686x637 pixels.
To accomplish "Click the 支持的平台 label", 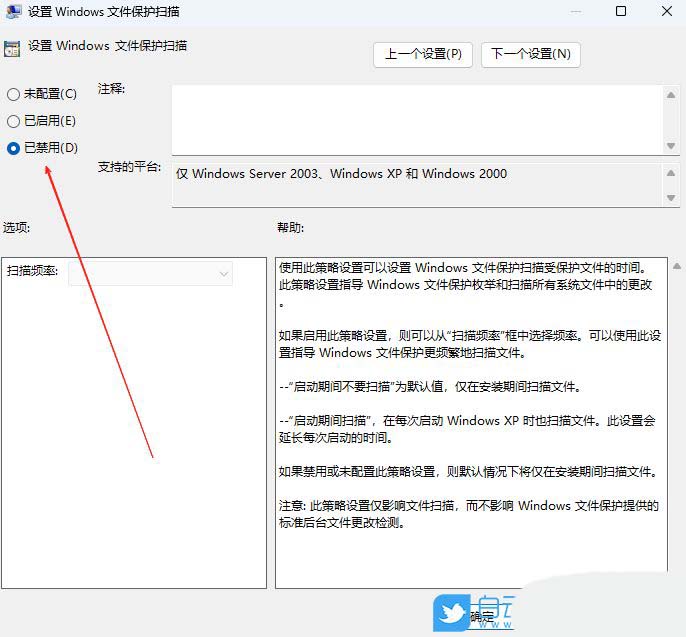I will point(129,167).
